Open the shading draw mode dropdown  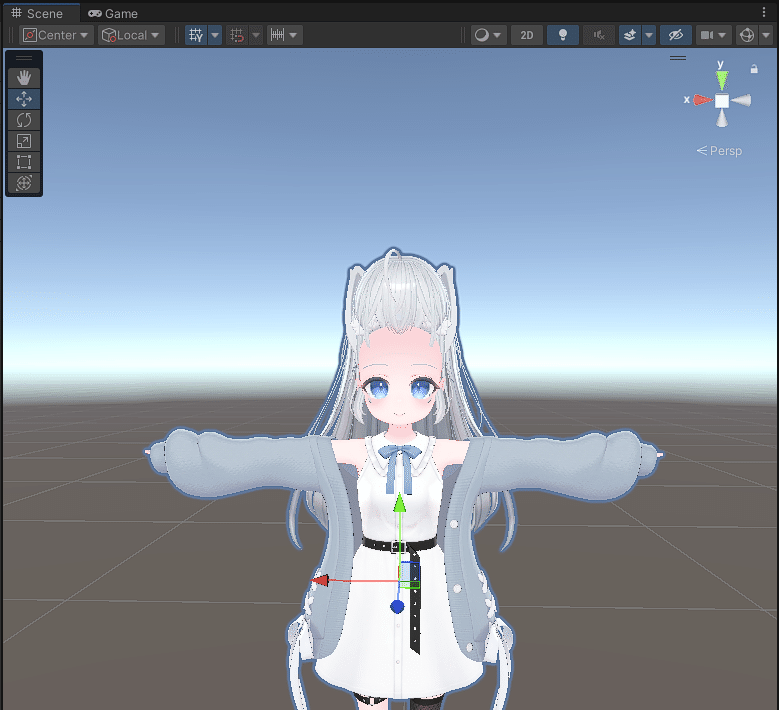point(488,35)
